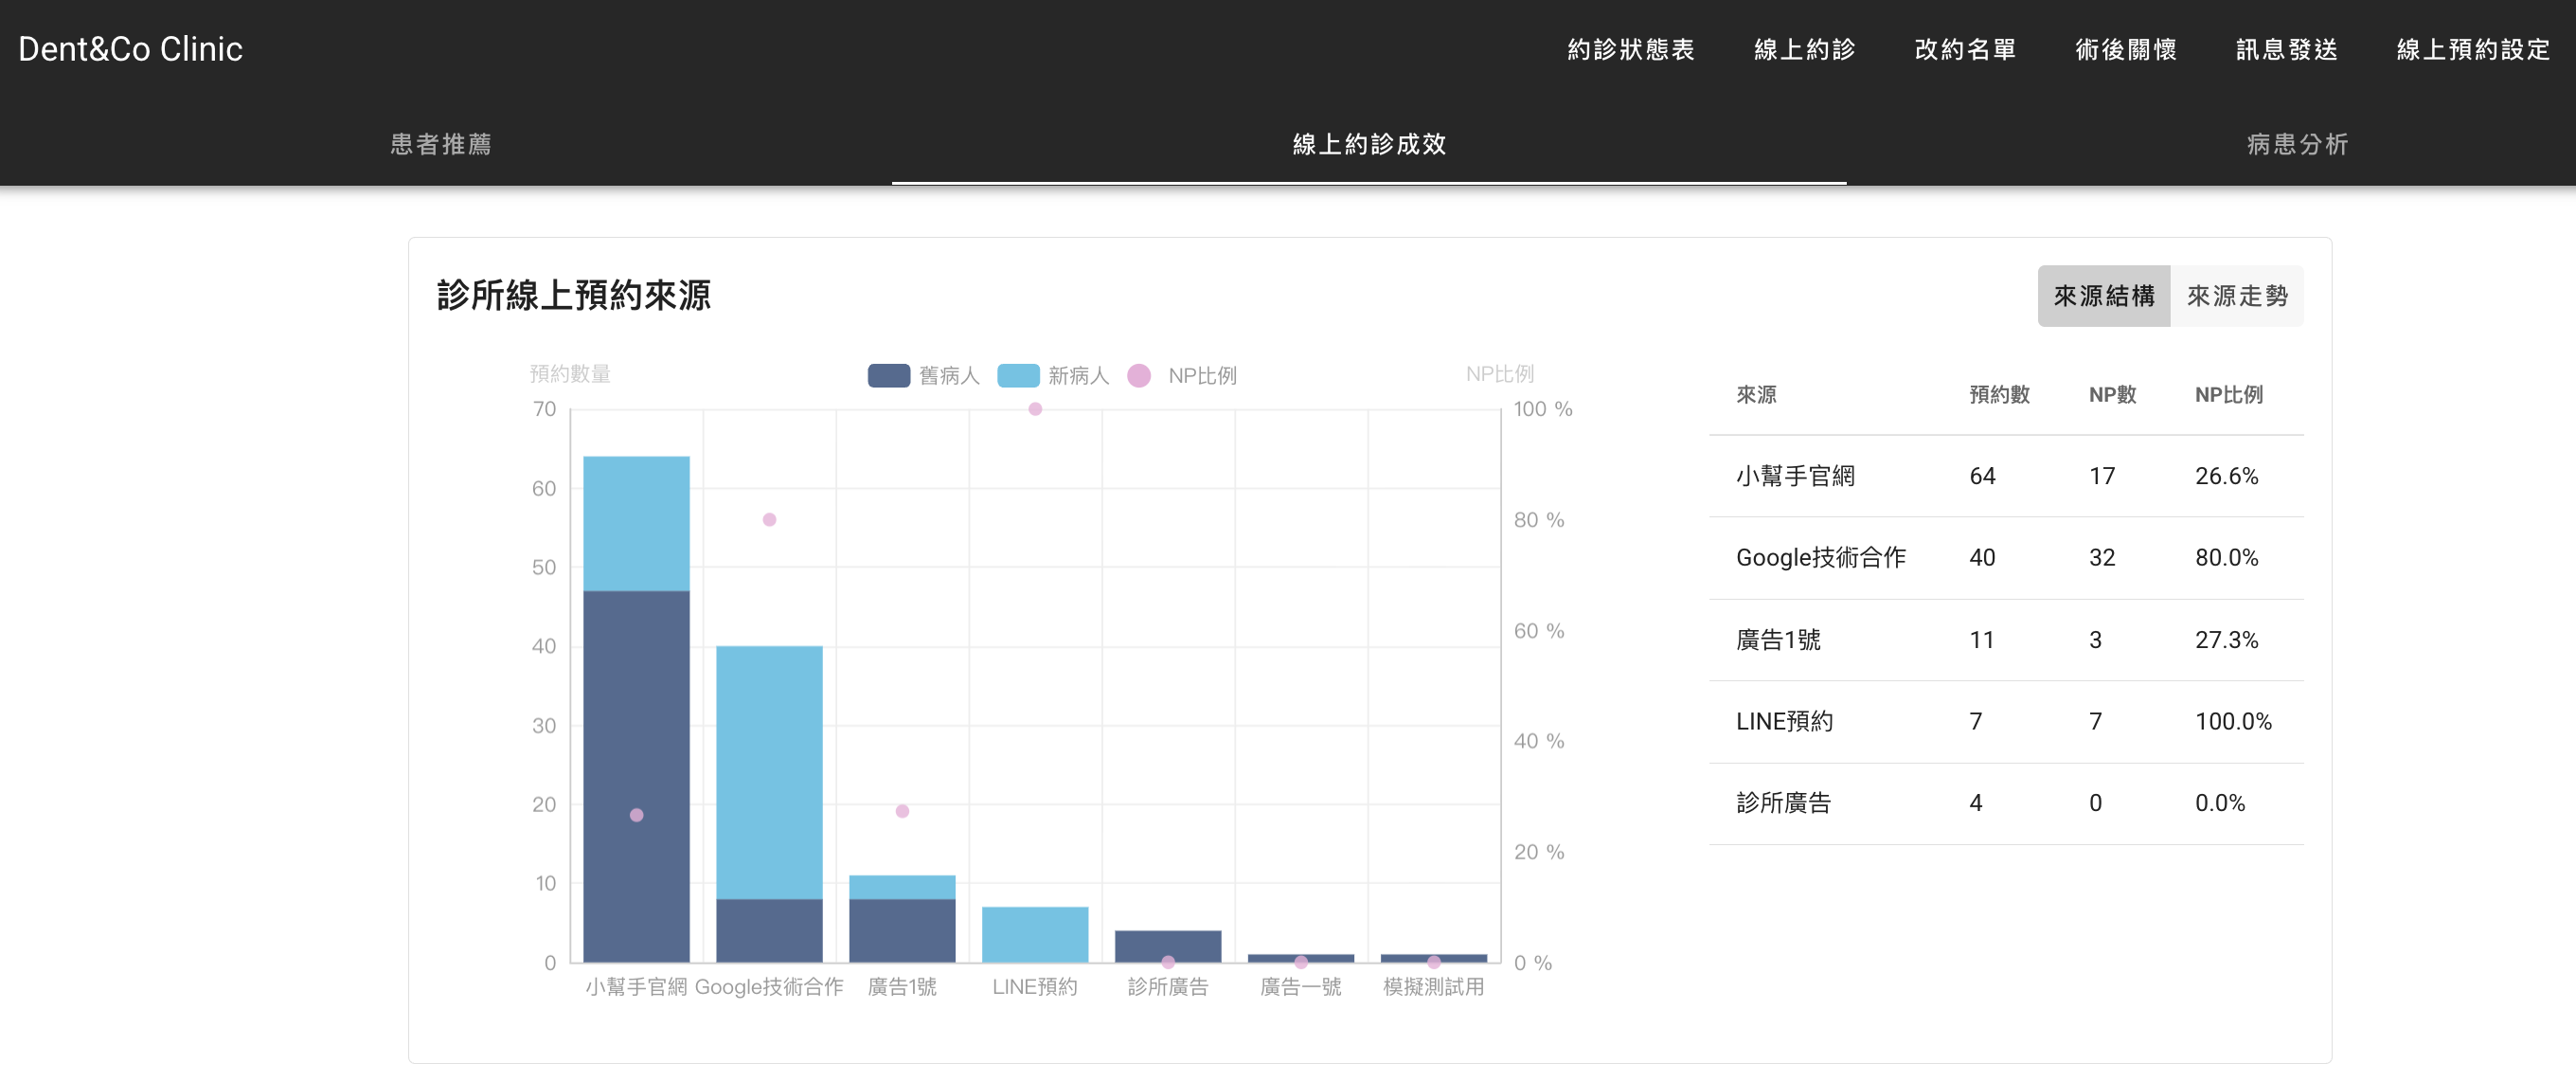This screenshot has height=1082, width=2576.
Task: Open the 術後關懷 section
Action: tap(2124, 49)
